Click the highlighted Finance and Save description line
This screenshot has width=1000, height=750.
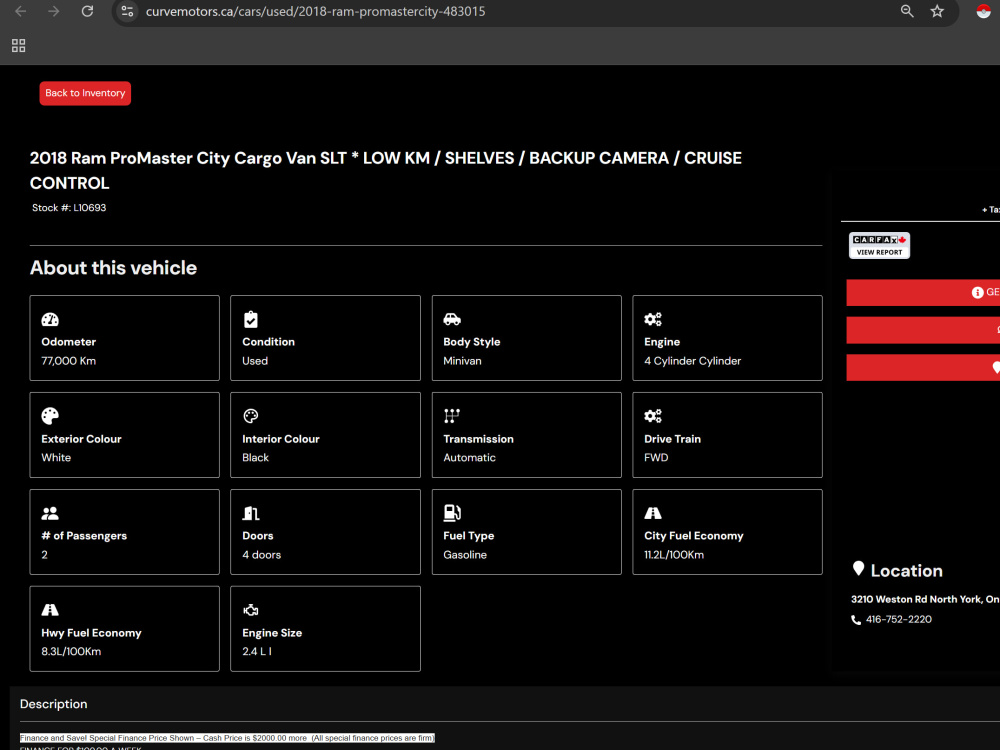point(227,738)
